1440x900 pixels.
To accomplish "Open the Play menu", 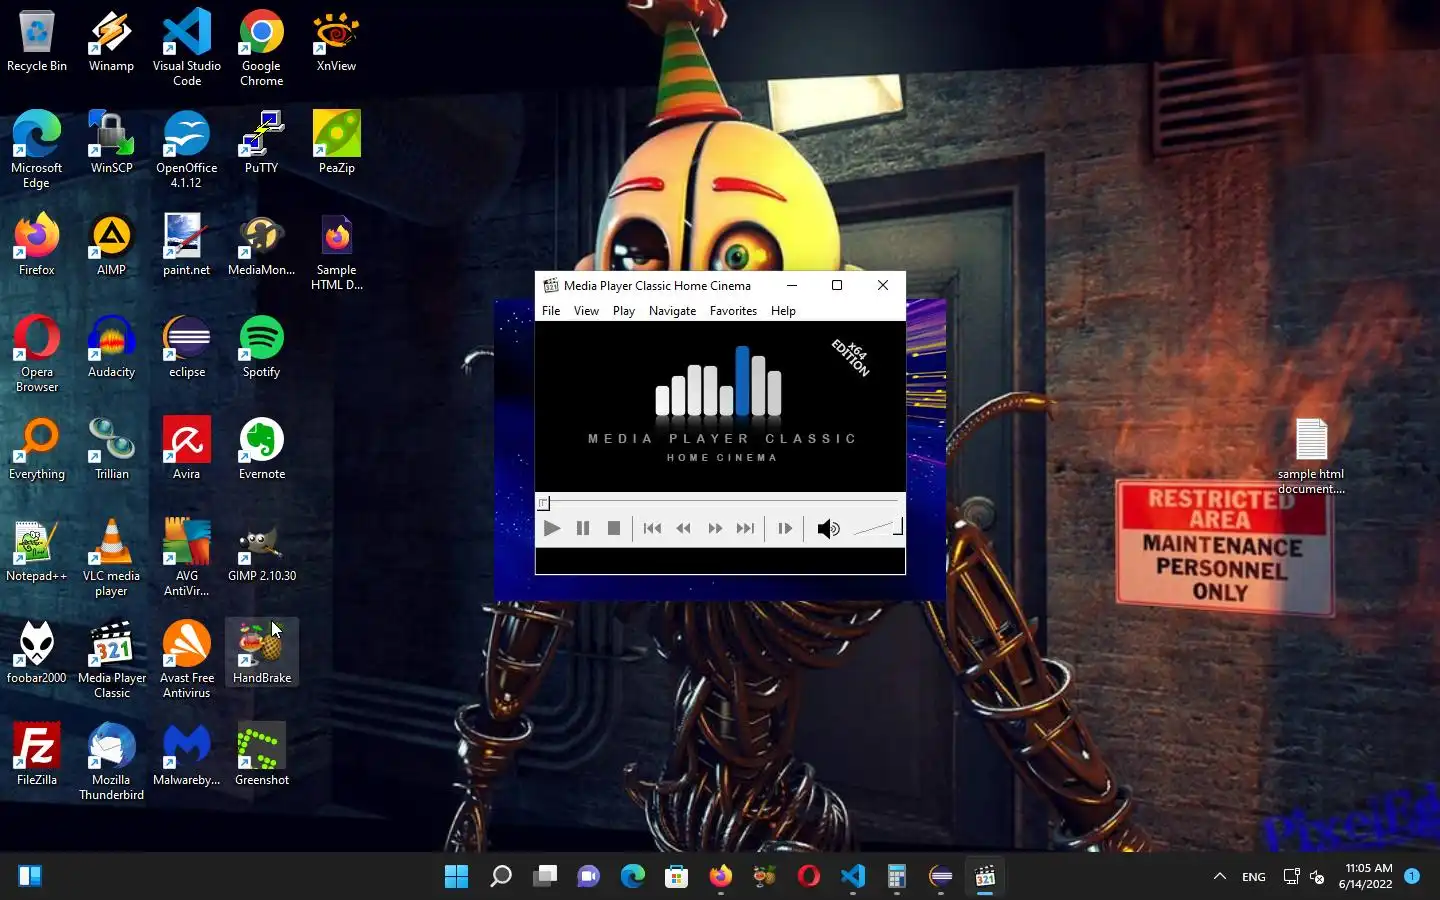I will click(624, 311).
